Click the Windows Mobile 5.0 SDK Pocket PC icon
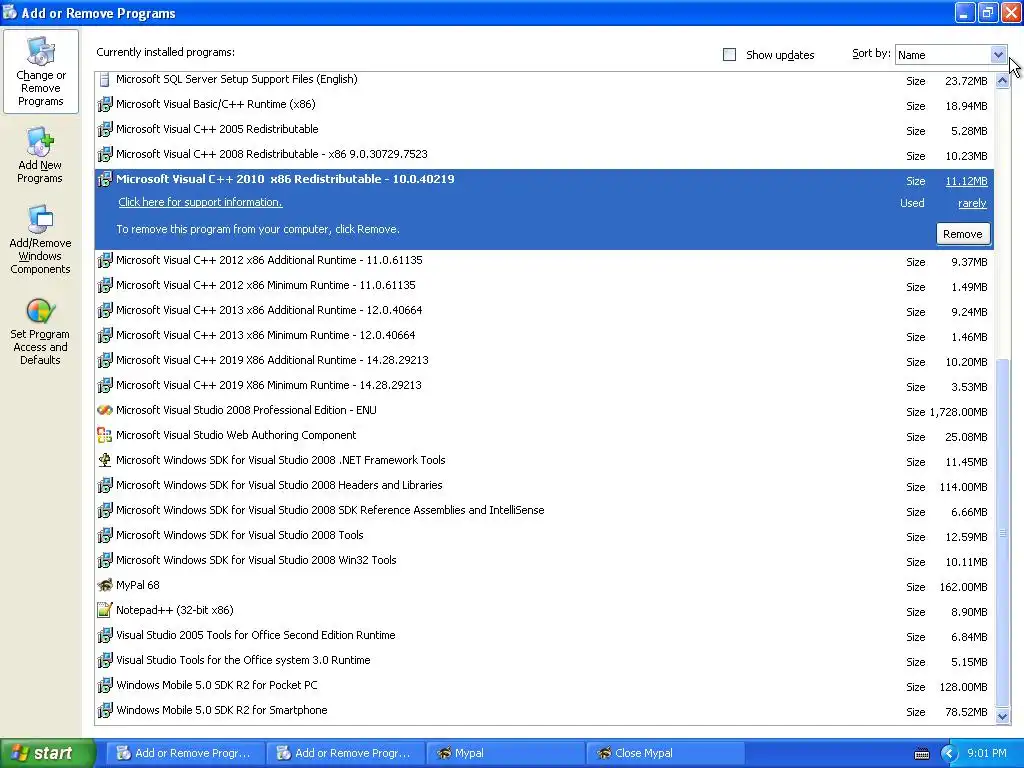Screen dimensions: 1024x768 click(x=104, y=686)
